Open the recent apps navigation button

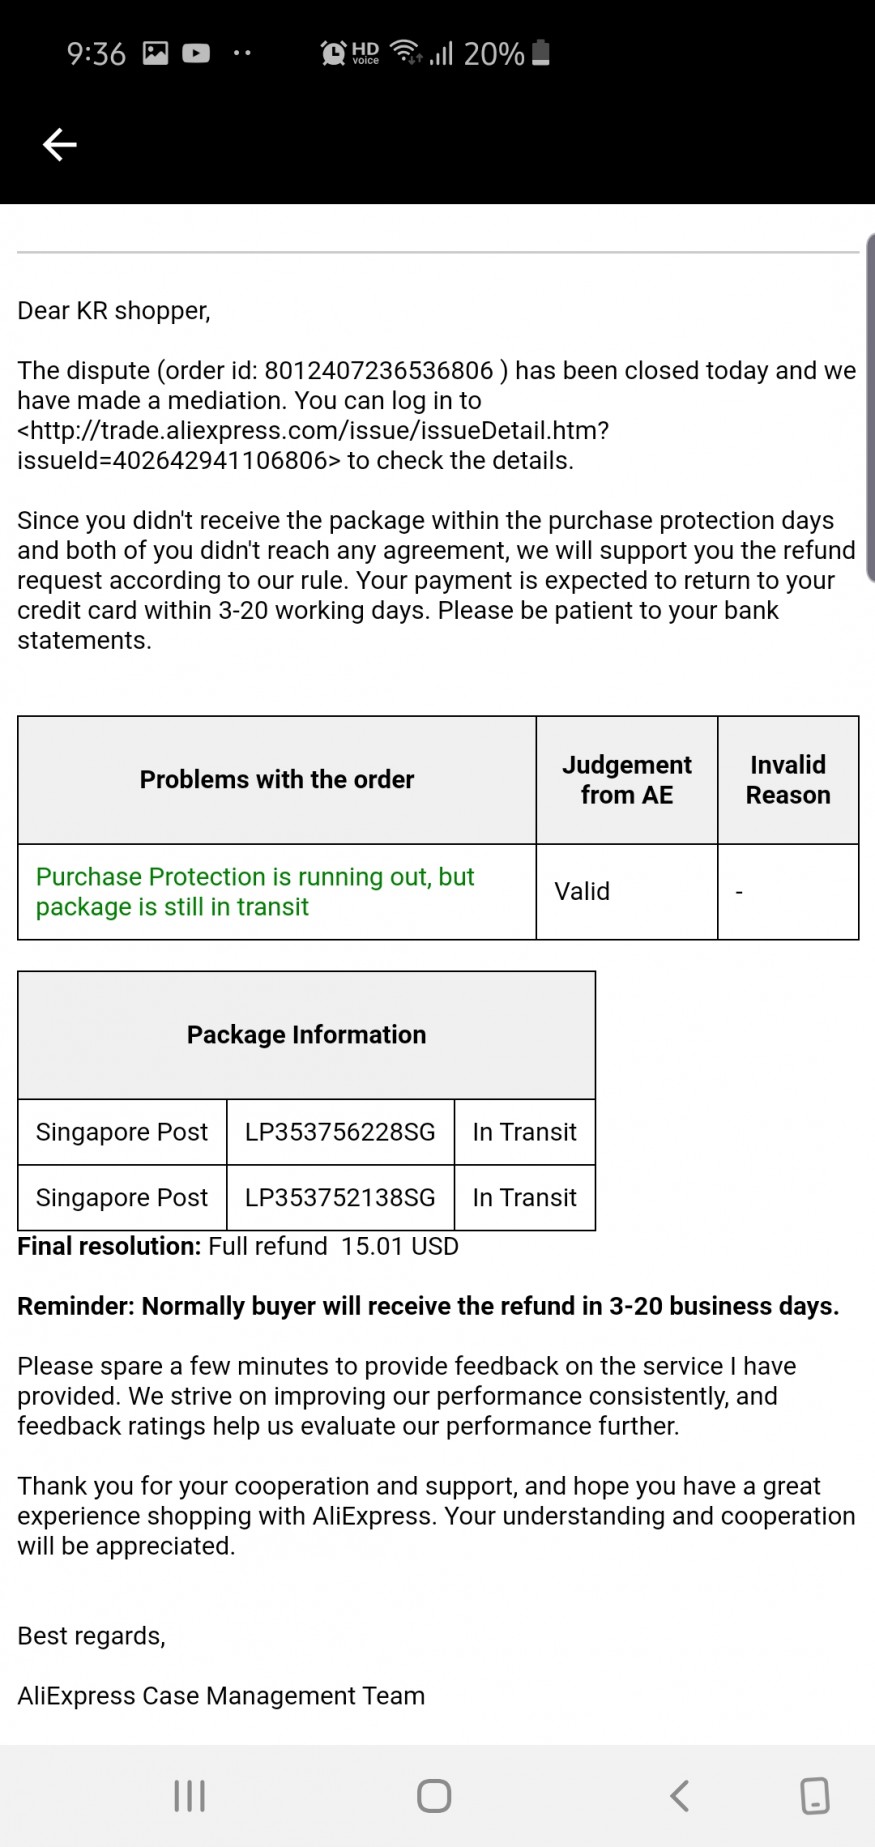pyautogui.click(x=189, y=1796)
